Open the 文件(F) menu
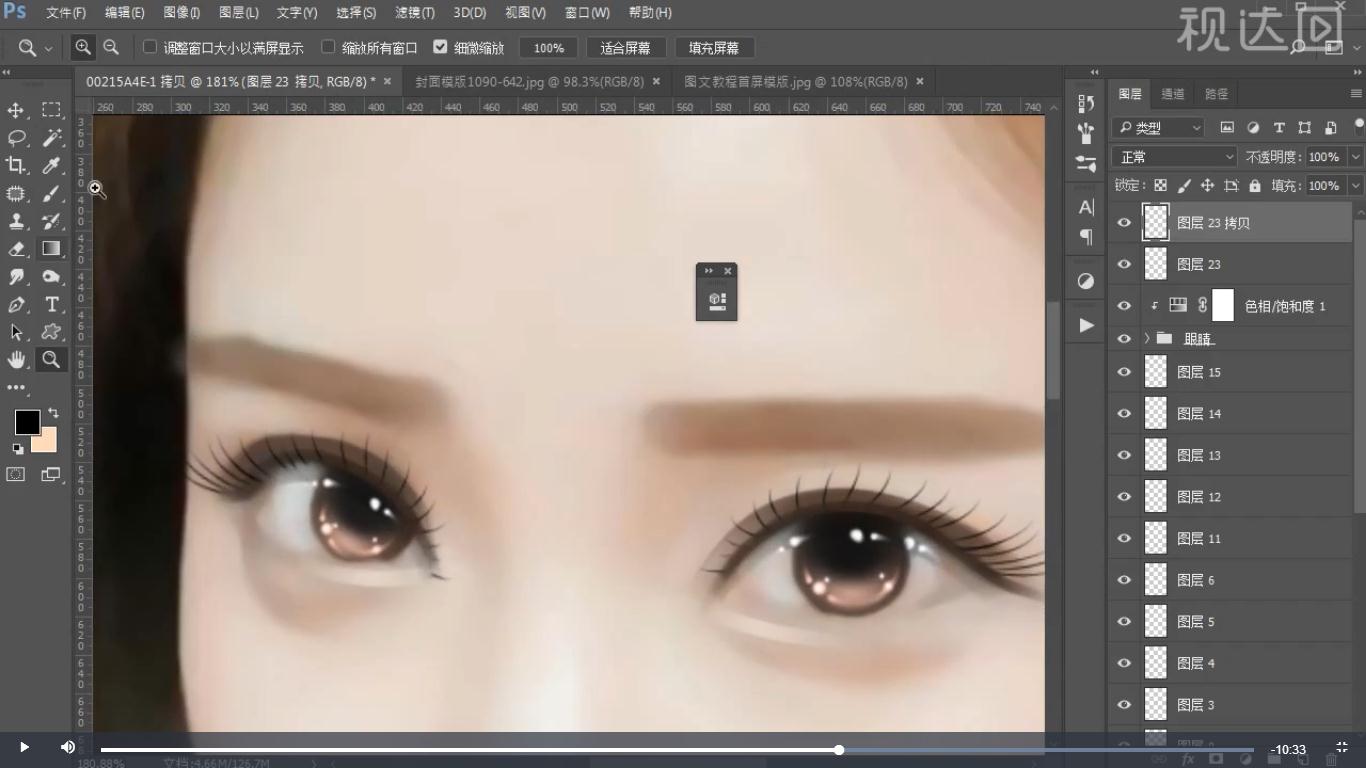Image resolution: width=1366 pixels, height=768 pixels. pos(66,13)
